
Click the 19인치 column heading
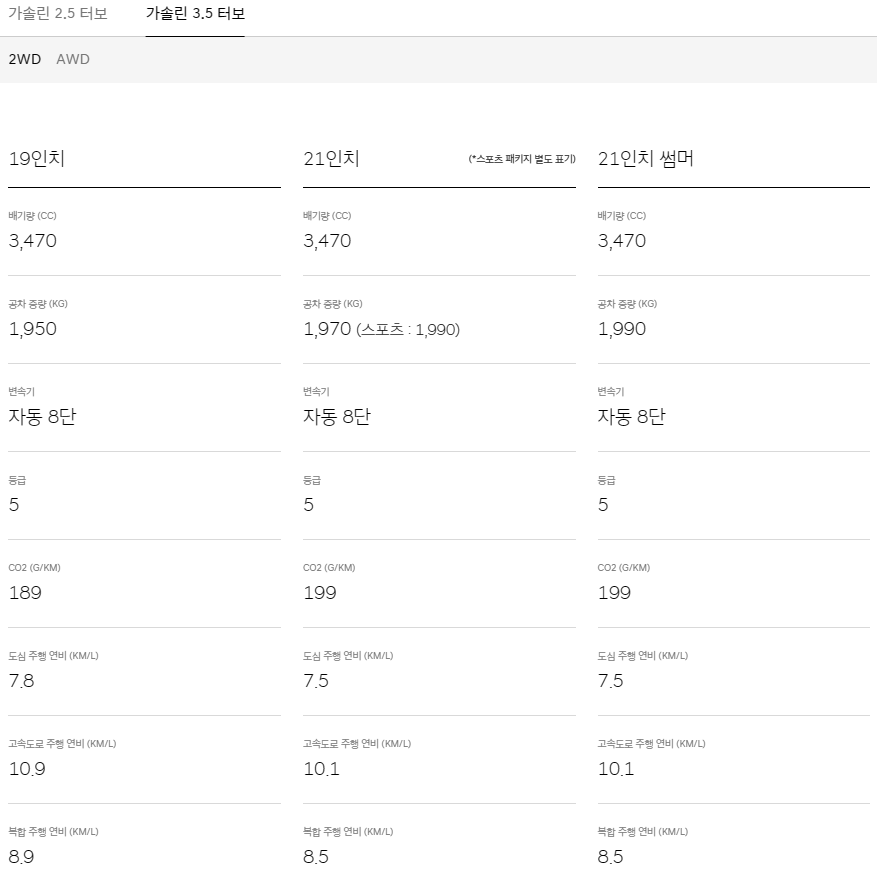pos(37,159)
